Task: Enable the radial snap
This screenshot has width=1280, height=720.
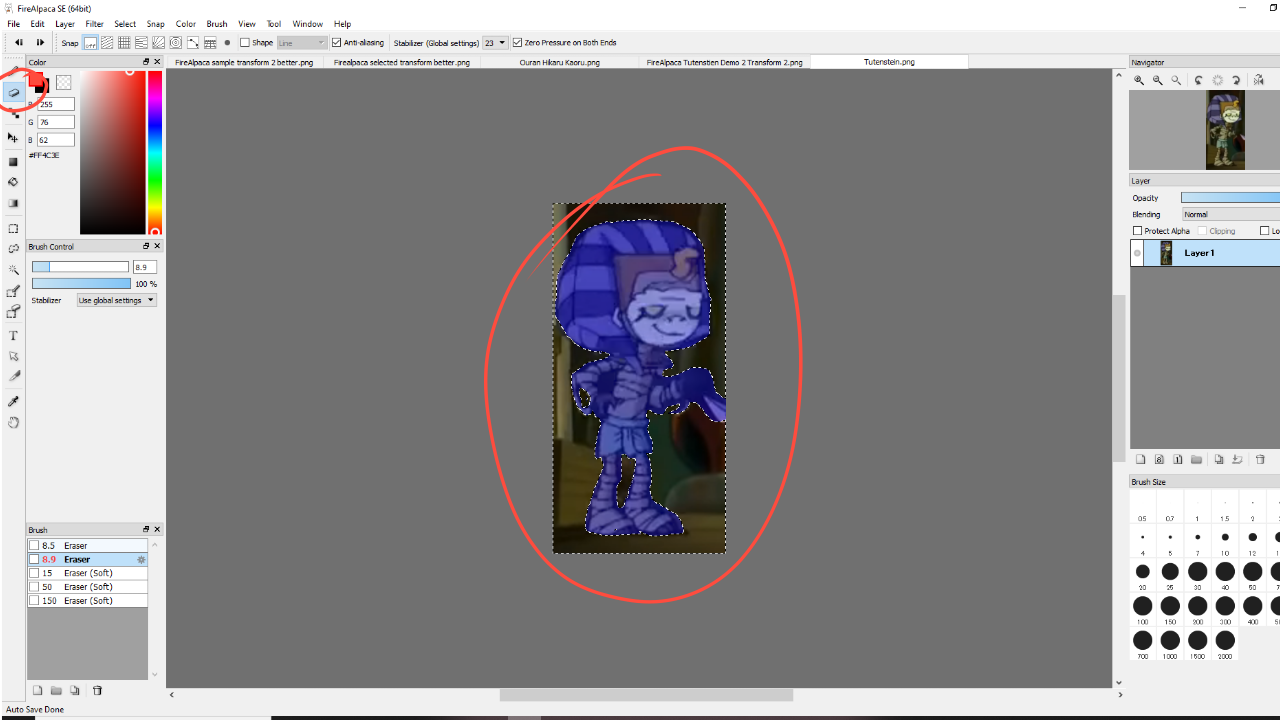Action: (x=158, y=43)
